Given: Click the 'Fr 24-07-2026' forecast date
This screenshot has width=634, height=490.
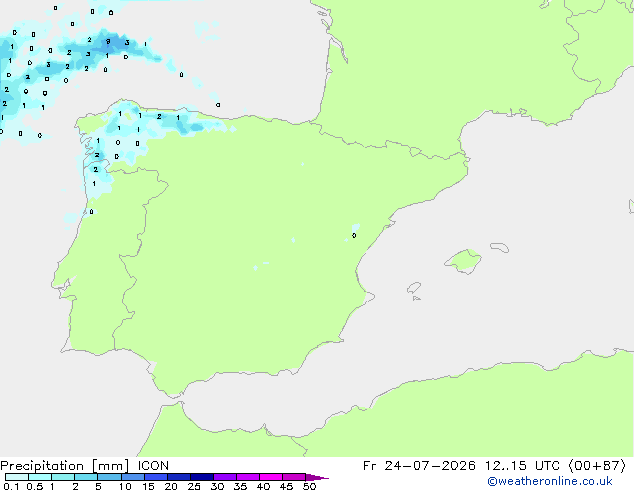Looking at the screenshot, I should pyautogui.click(x=419, y=466).
